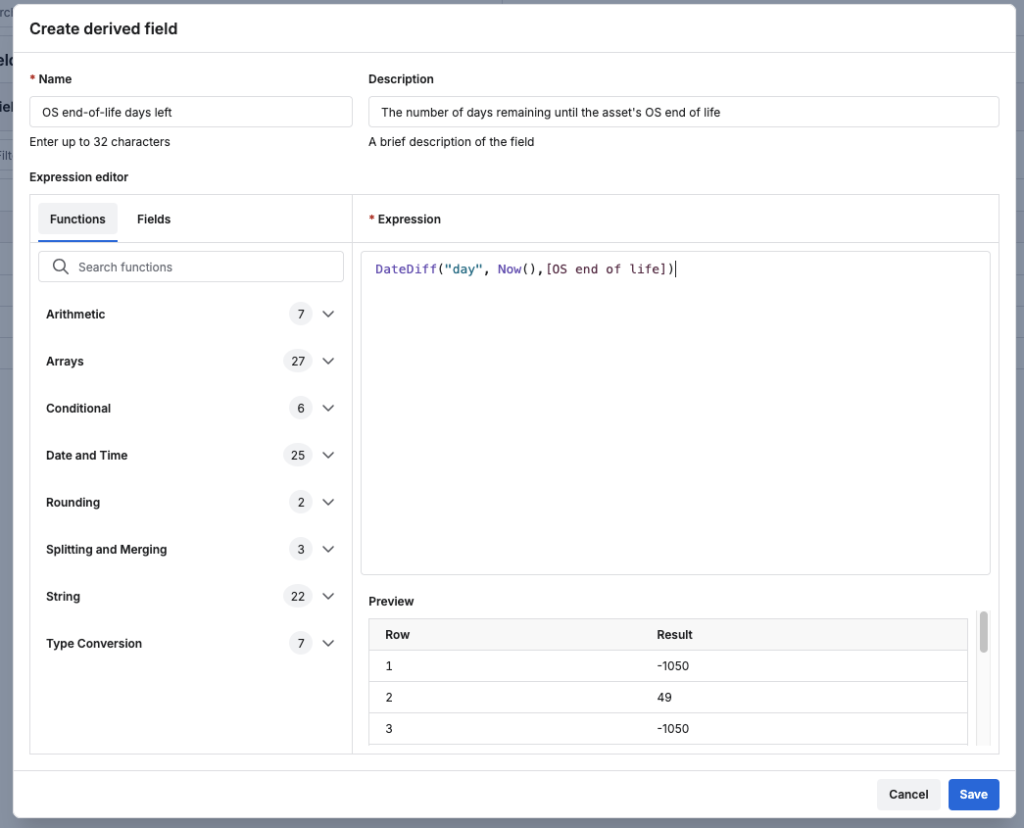Cancel creating the derived field
The width and height of the screenshot is (1024, 828).
(x=908, y=794)
